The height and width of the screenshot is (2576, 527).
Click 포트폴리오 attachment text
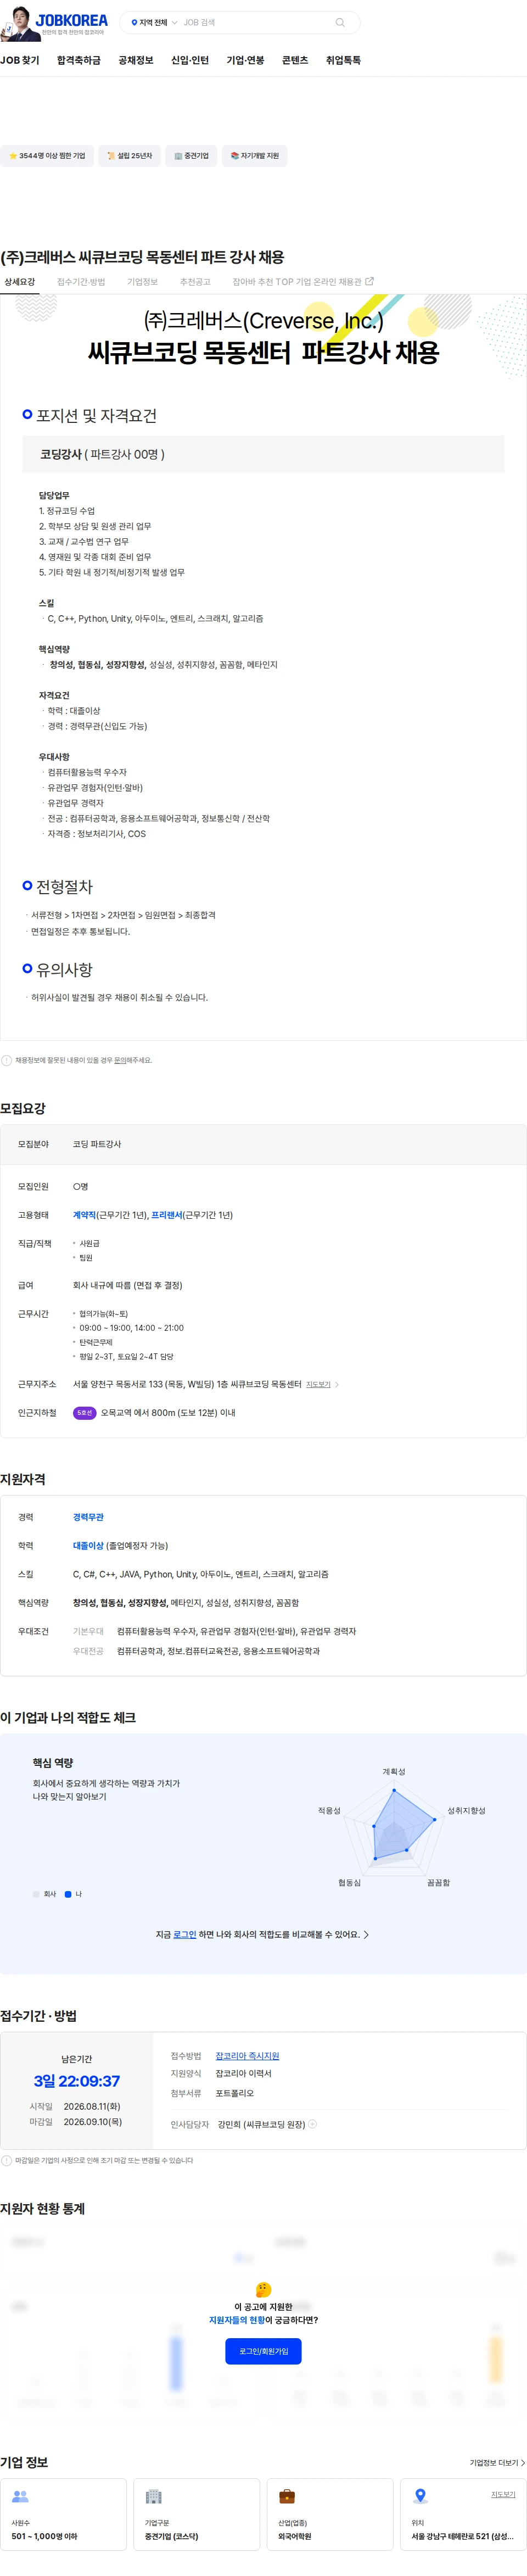(x=235, y=2093)
